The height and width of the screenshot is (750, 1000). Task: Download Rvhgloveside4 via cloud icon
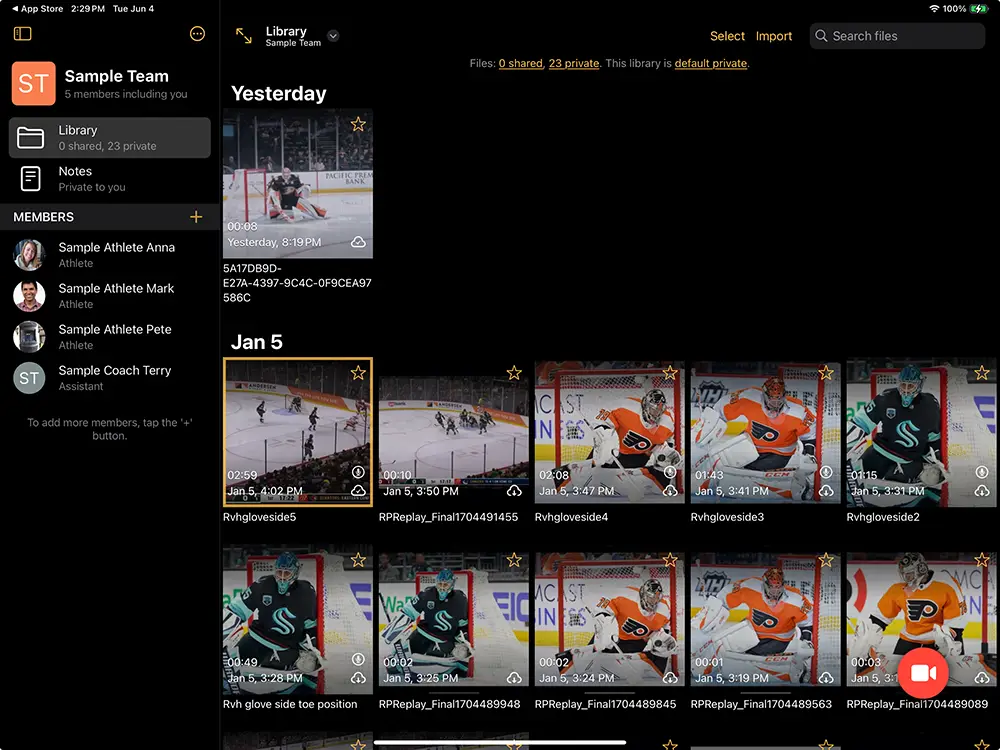670,491
